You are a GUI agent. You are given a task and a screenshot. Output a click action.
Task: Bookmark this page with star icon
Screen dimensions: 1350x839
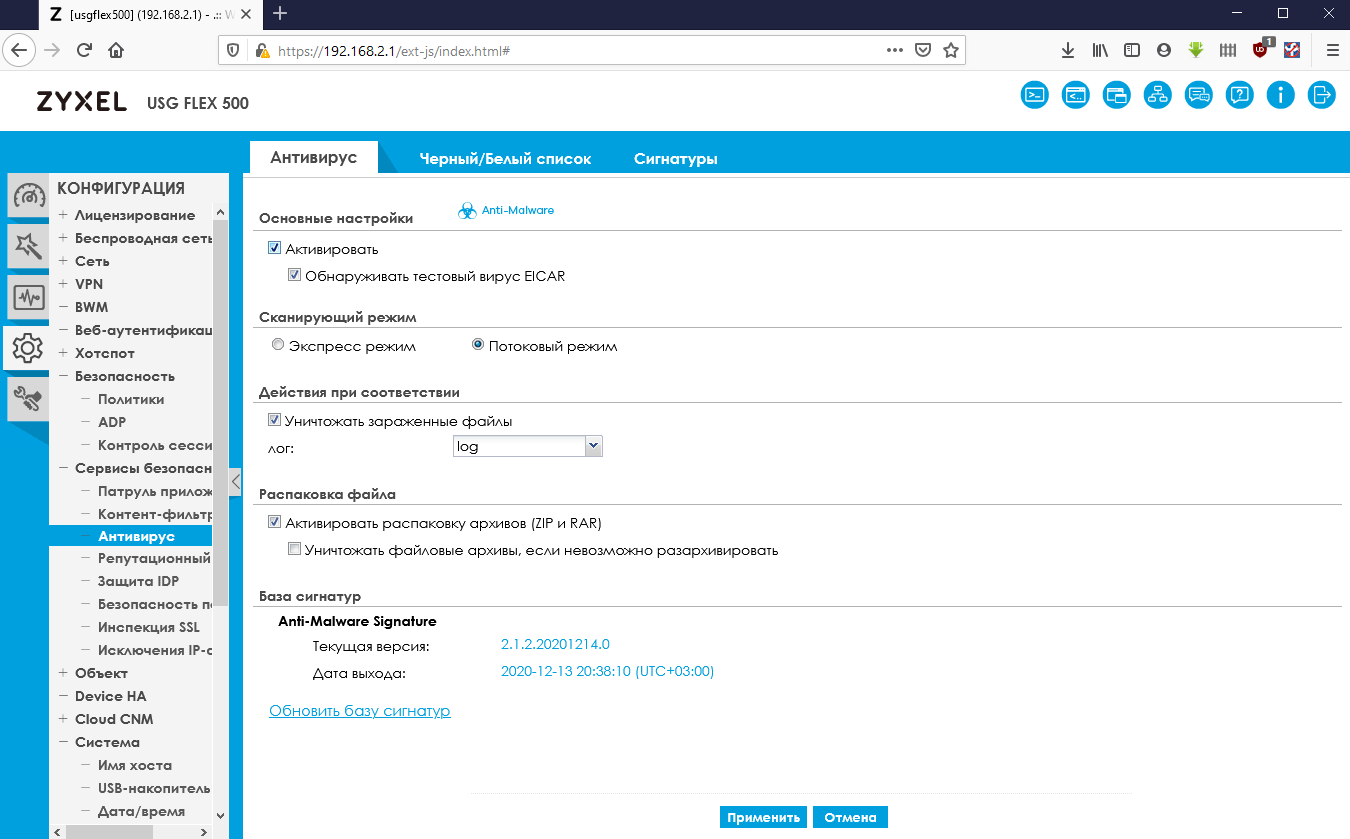(951, 50)
